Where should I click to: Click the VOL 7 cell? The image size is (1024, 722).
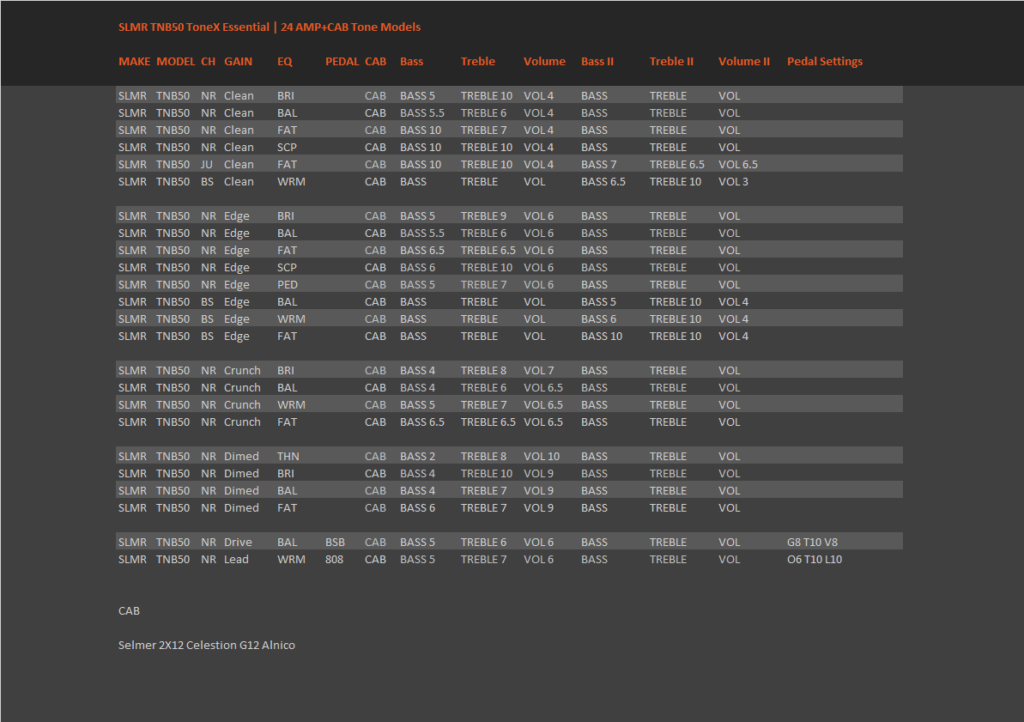click(538, 370)
